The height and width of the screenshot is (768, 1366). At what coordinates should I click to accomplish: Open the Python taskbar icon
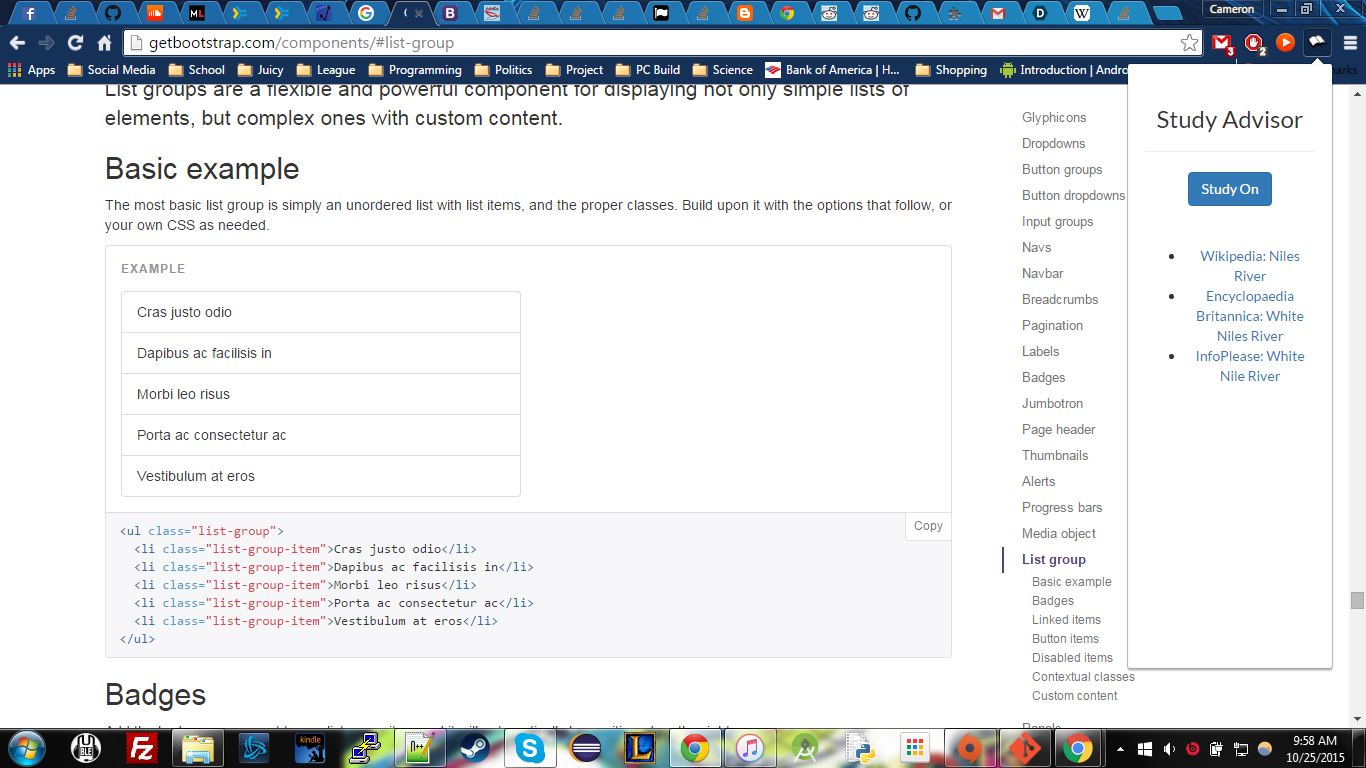point(858,748)
